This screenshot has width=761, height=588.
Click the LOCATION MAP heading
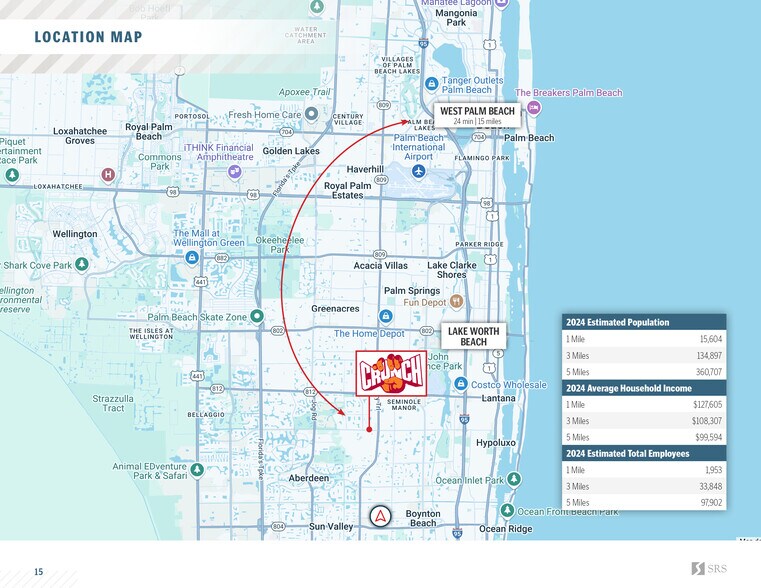pyautogui.click(x=88, y=37)
